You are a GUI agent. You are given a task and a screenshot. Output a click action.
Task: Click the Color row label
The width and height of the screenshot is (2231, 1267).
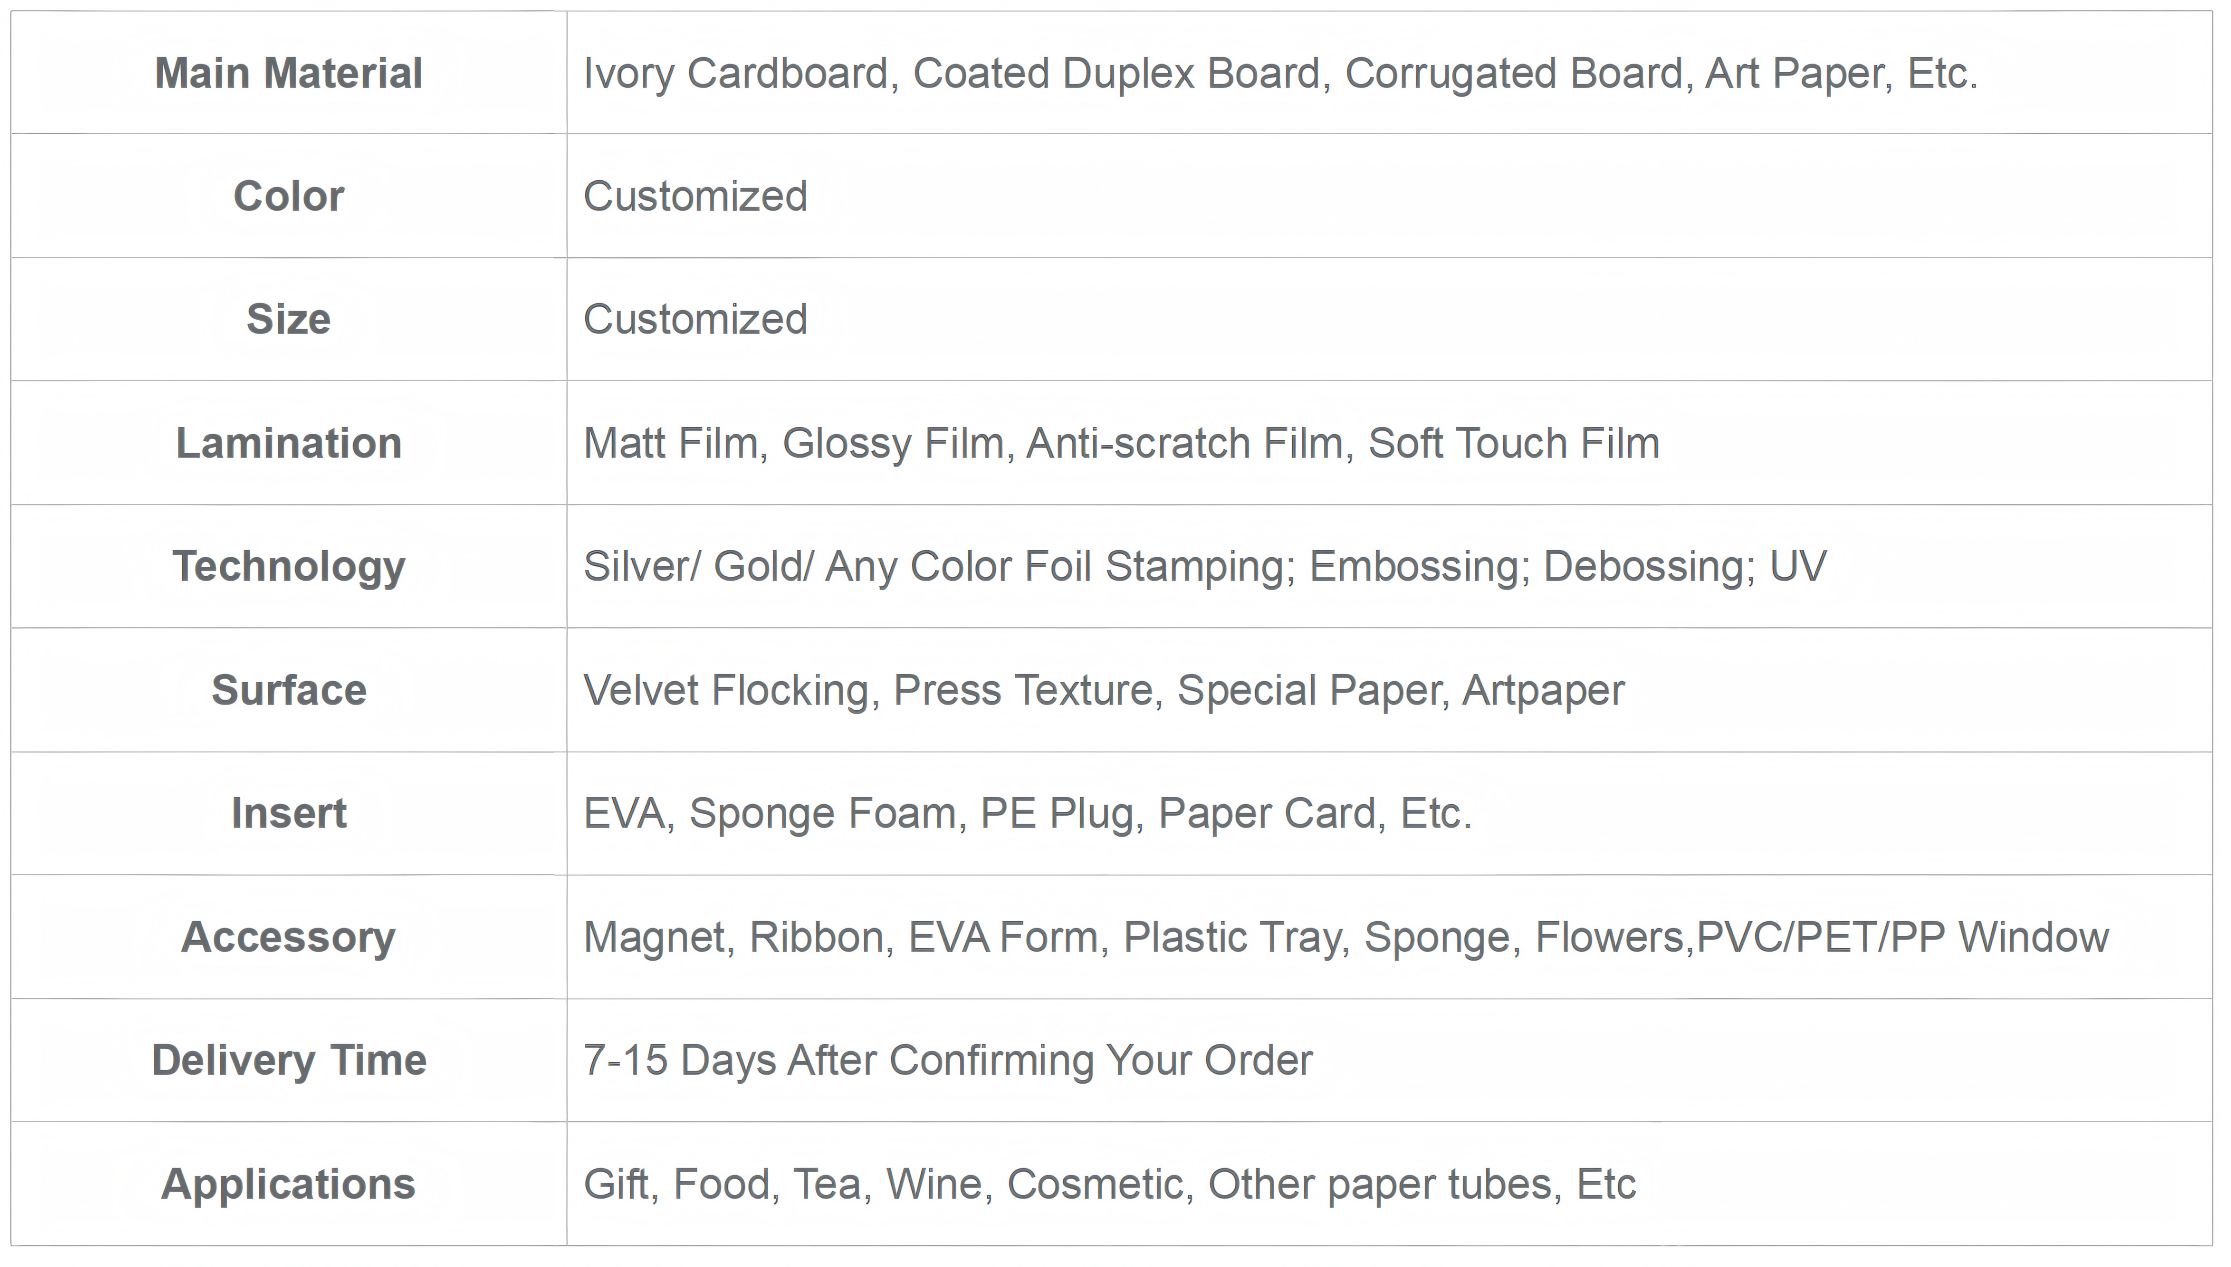pyautogui.click(x=288, y=196)
